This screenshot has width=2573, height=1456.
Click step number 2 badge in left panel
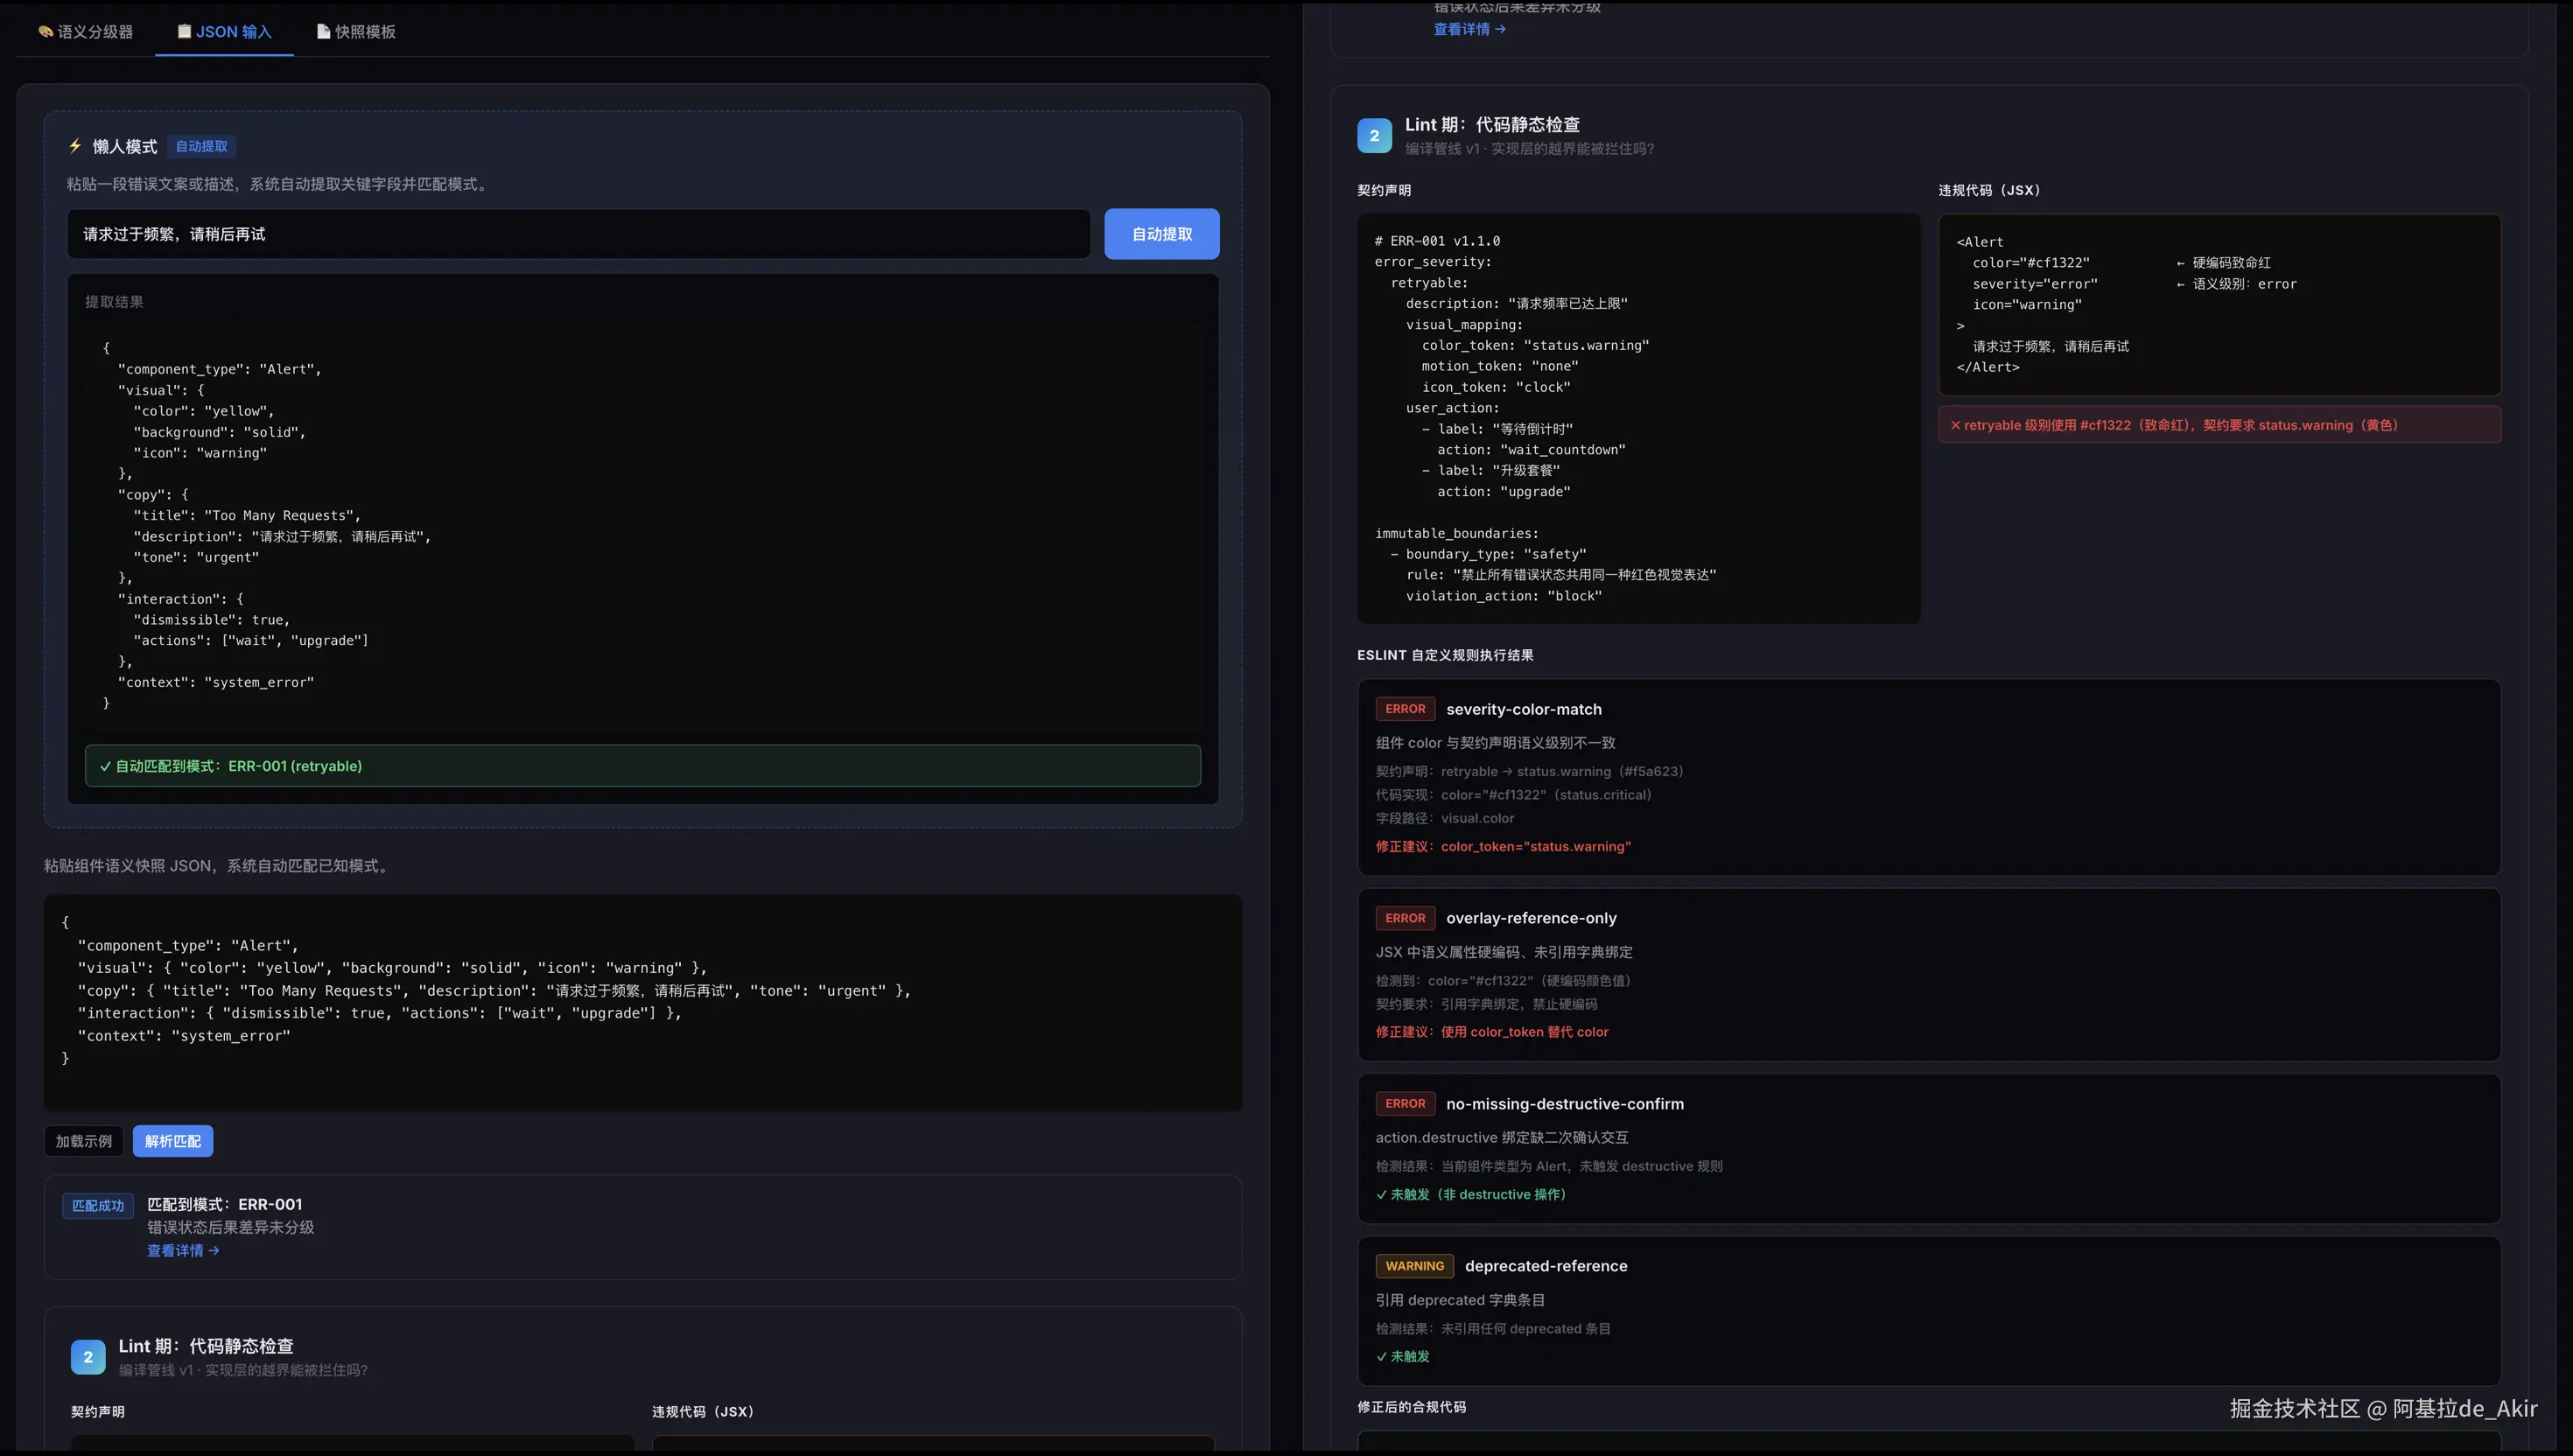(x=88, y=1357)
